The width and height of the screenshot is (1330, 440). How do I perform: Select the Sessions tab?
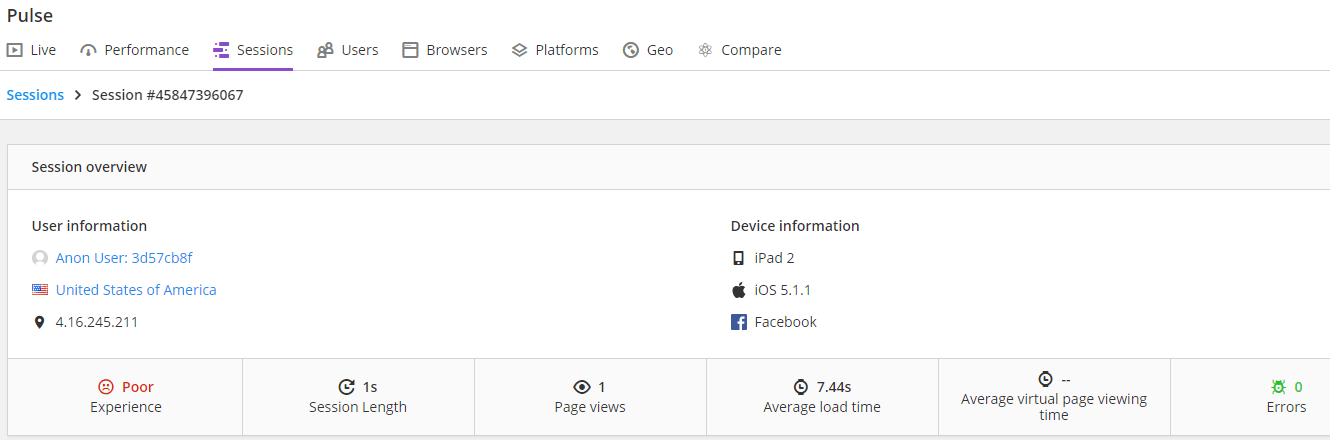click(253, 50)
